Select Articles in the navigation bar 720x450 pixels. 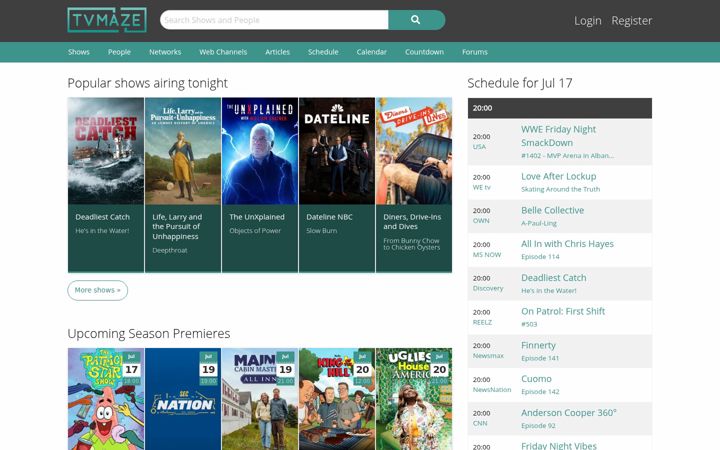(277, 52)
